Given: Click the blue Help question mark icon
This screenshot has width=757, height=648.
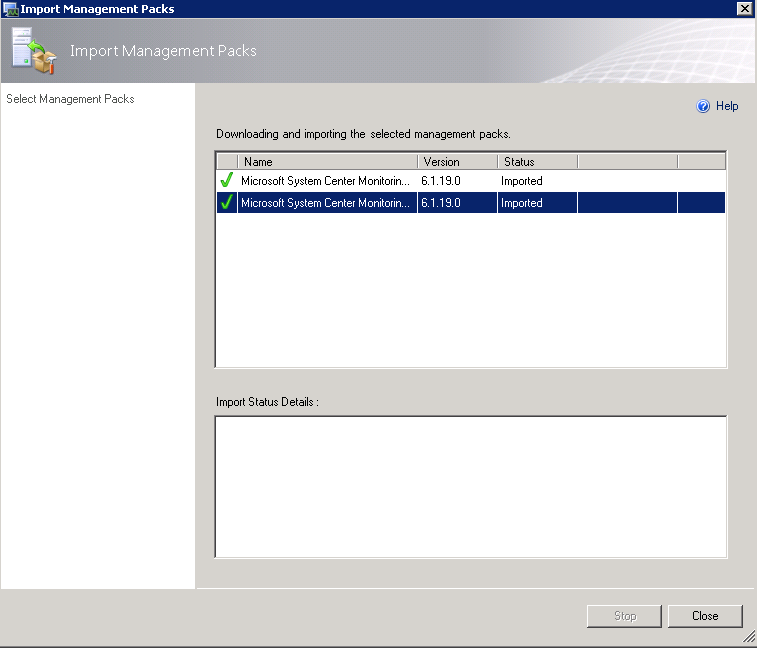Looking at the screenshot, I should point(703,106).
